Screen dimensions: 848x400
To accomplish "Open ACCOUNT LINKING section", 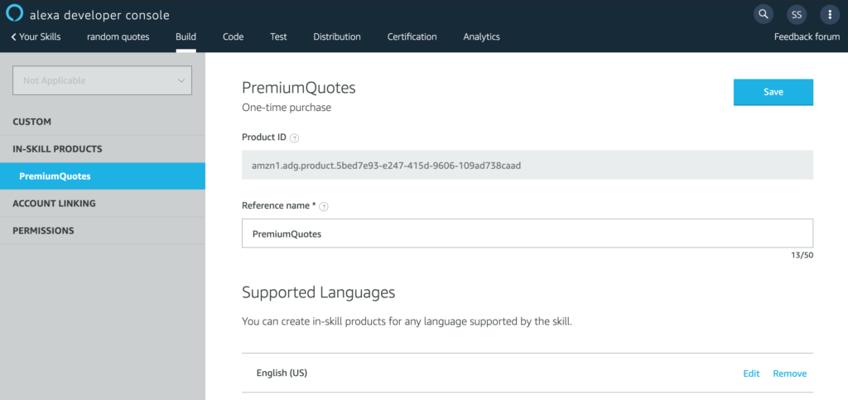I will (102, 203).
